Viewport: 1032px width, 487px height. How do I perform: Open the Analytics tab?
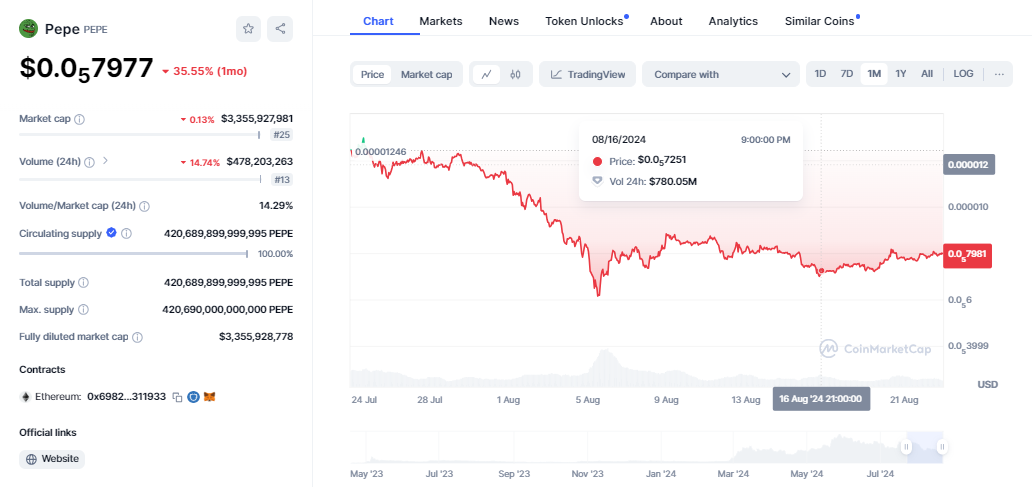coord(733,21)
